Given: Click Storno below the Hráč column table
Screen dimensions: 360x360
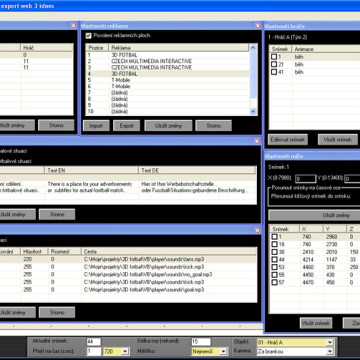Looking at the screenshot, I should (56, 125).
